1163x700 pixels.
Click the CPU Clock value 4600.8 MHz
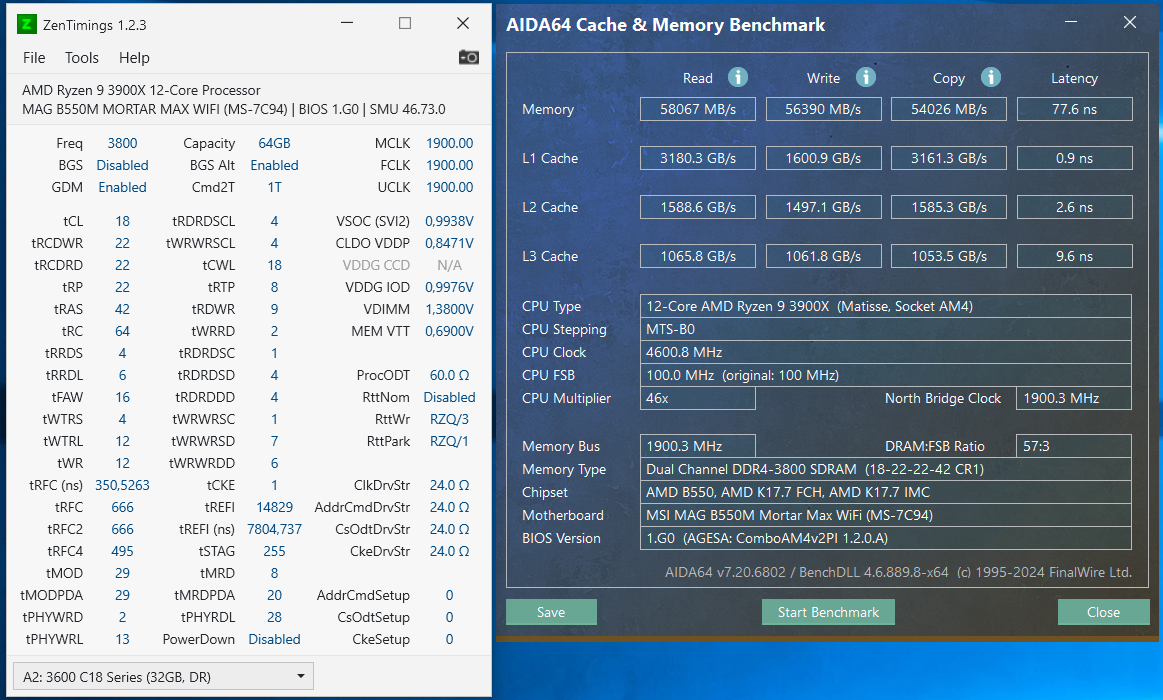pyautogui.click(x=886, y=352)
